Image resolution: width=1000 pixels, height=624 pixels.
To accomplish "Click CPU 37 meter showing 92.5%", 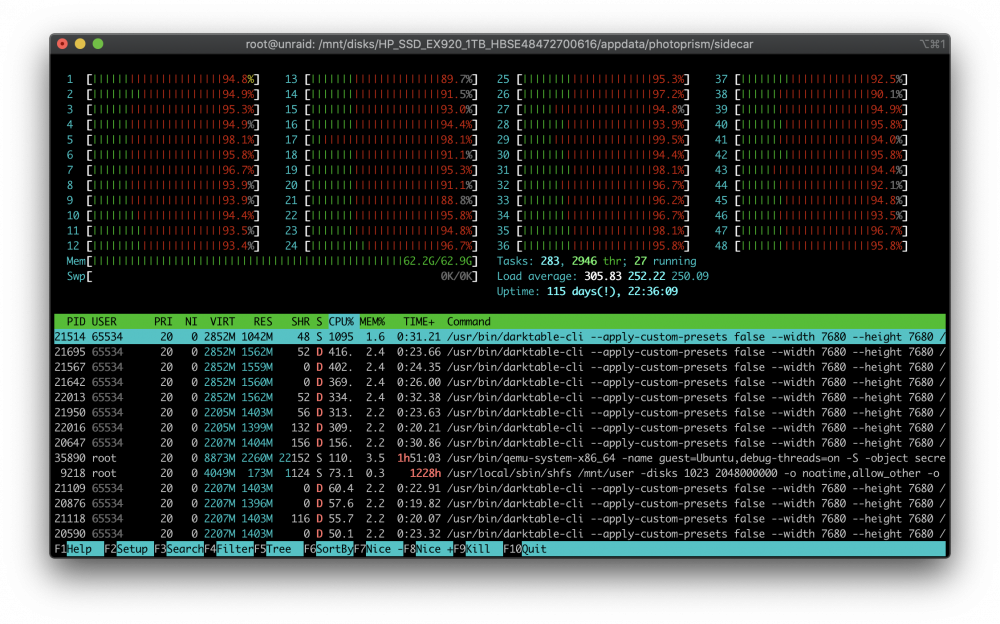I will [811, 79].
